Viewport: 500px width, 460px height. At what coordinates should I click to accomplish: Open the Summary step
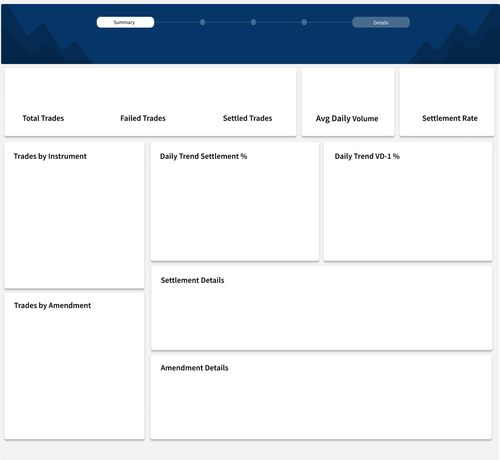[125, 22]
